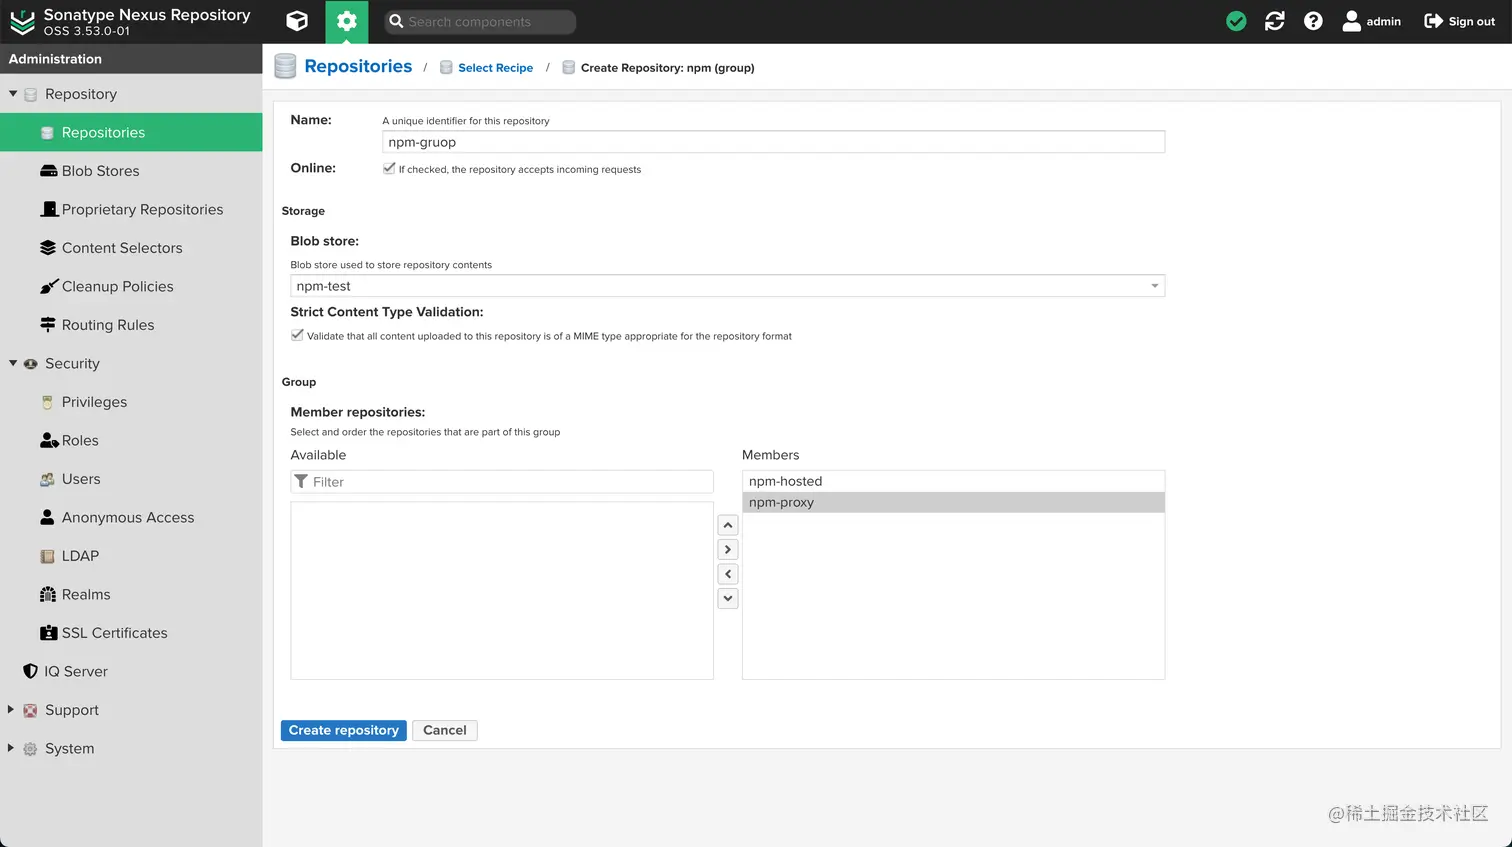
Task: Move selected member up with arrow
Action: (728, 525)
